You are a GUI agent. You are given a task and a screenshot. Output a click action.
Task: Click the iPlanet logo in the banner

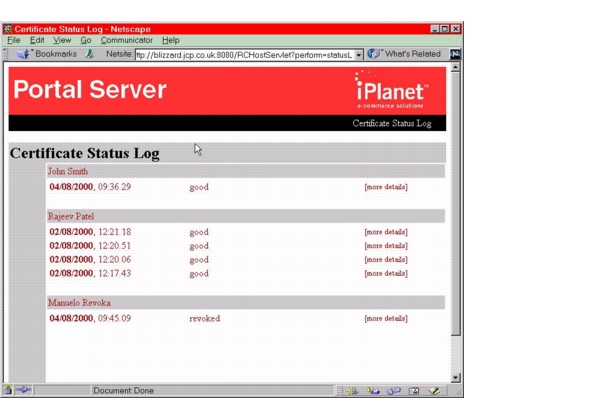pyautogui.click(x=391, y=90)
